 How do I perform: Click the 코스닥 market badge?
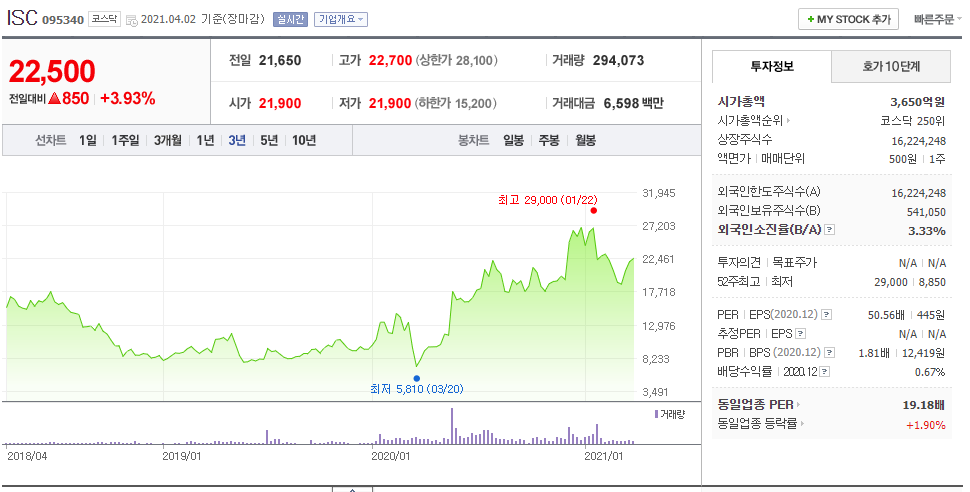[x=103, y=19]
